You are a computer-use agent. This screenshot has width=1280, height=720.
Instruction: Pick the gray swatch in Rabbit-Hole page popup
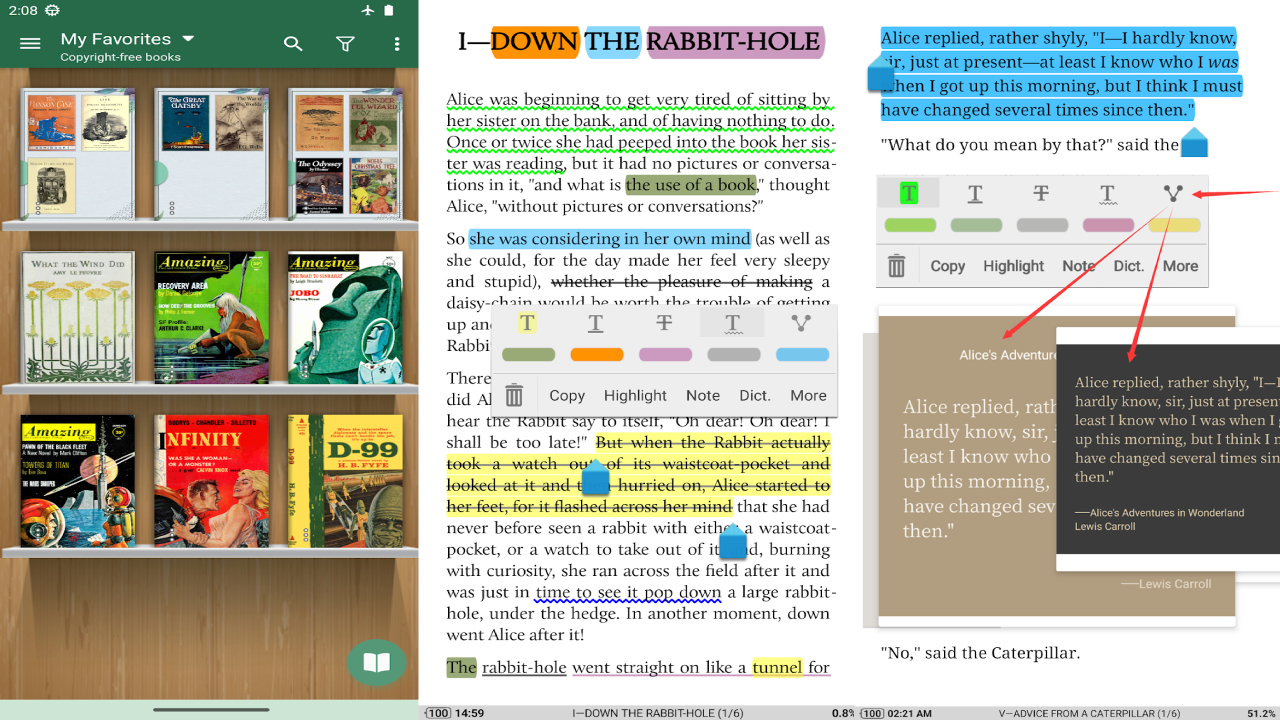734,354
